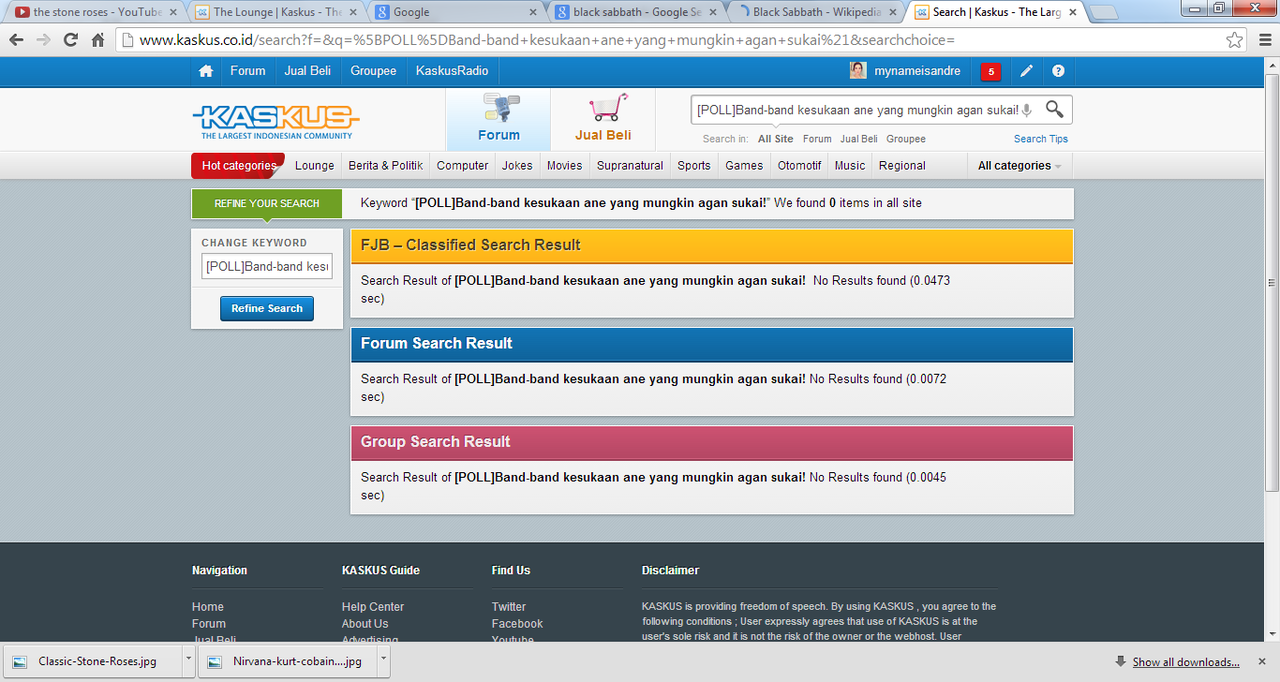The width and height of the screenshot is (1280, 682).
Task: Click the main search text box
Action: click(x=856, y=110)
